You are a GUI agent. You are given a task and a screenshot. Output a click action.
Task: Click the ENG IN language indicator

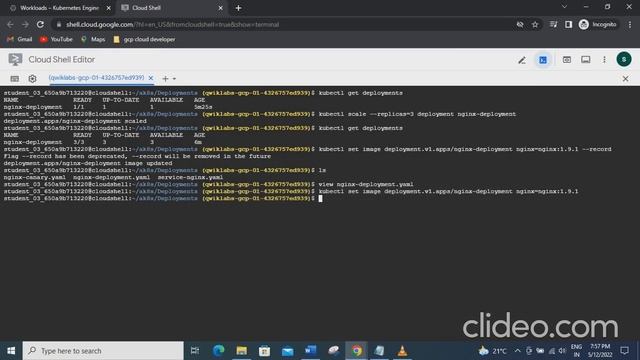click(x=576, y=351)
